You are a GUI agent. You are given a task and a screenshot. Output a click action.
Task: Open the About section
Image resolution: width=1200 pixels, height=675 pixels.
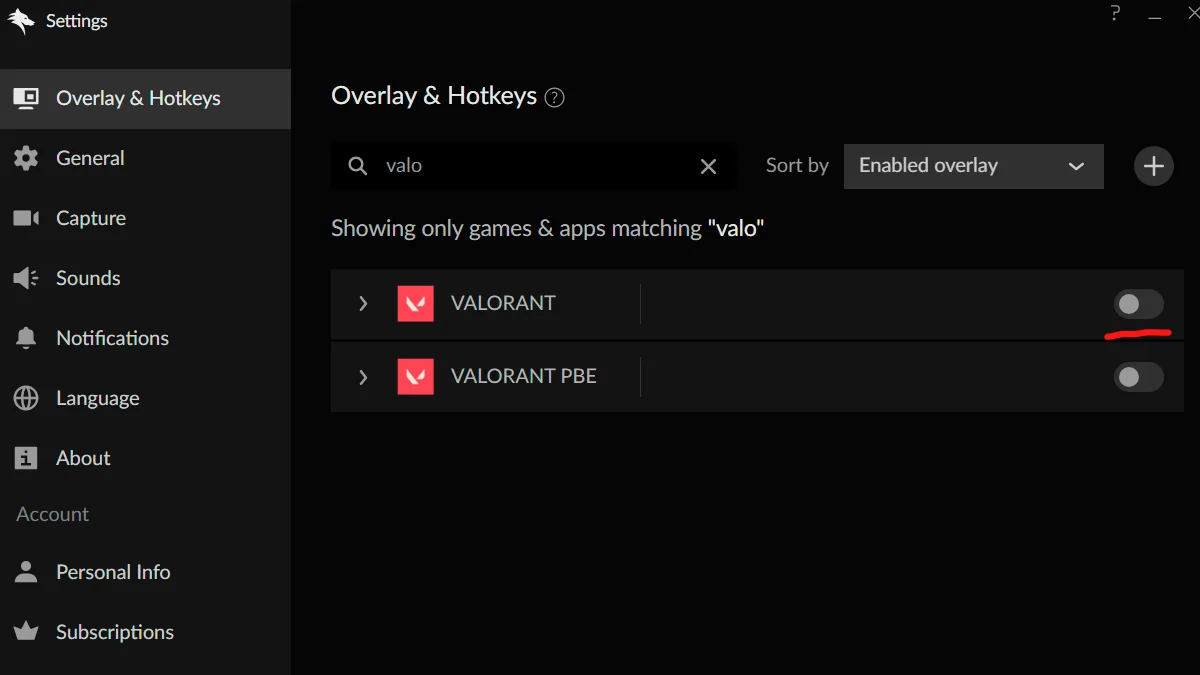[145, 458]
